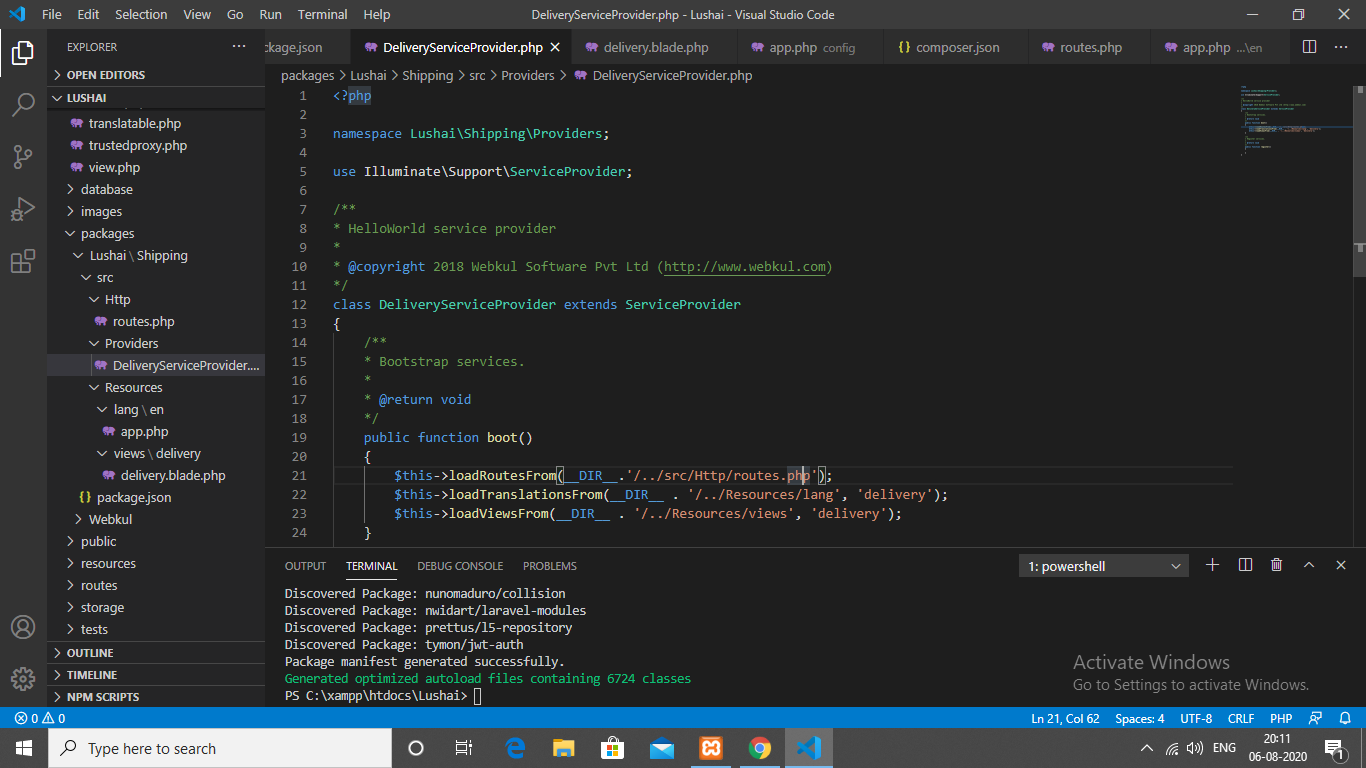
Task: Kill terminal with trash icon
Action: click(x=1277, y=565)
